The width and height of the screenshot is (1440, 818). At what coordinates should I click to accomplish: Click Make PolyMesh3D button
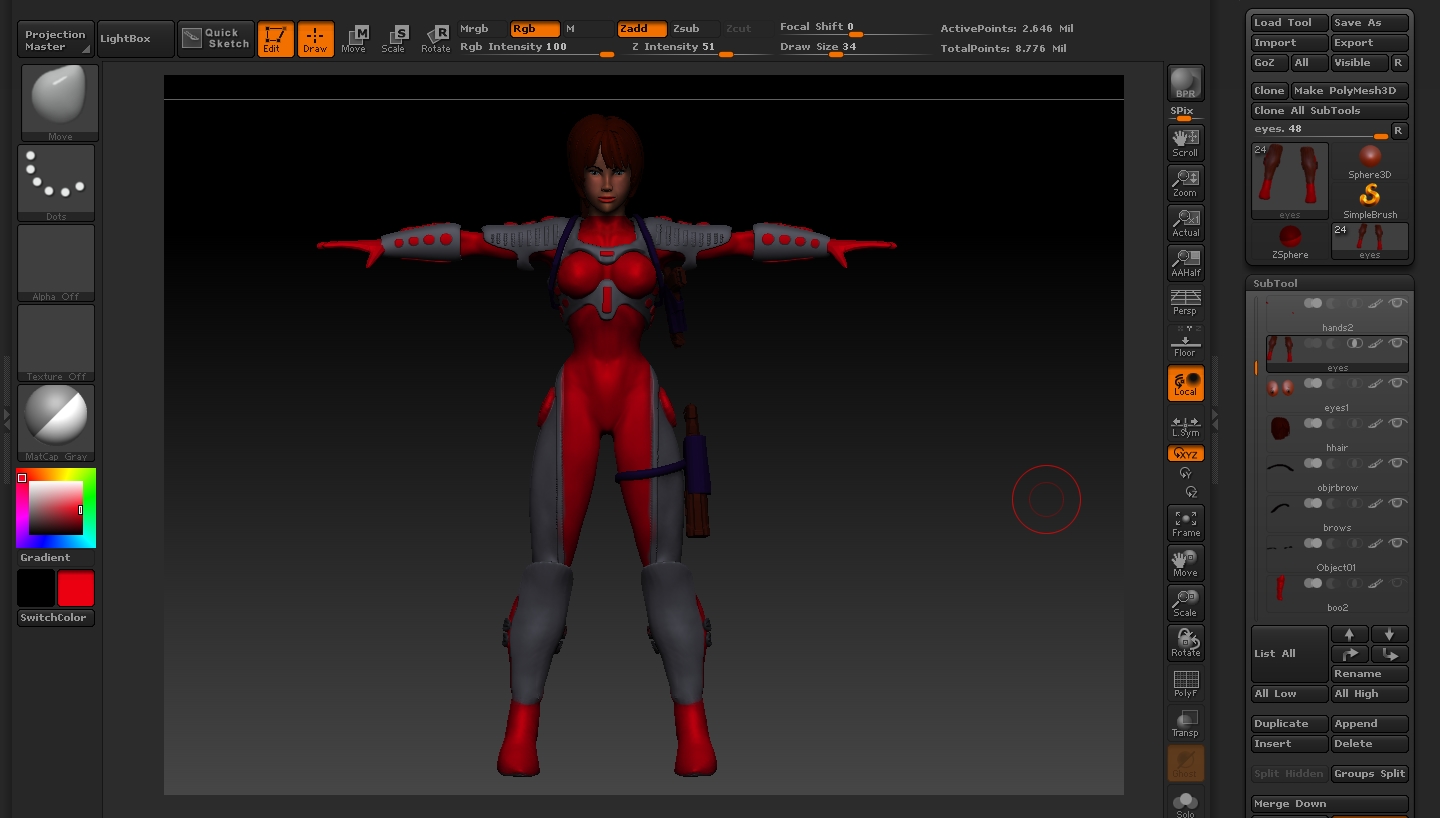point(1350,91)
